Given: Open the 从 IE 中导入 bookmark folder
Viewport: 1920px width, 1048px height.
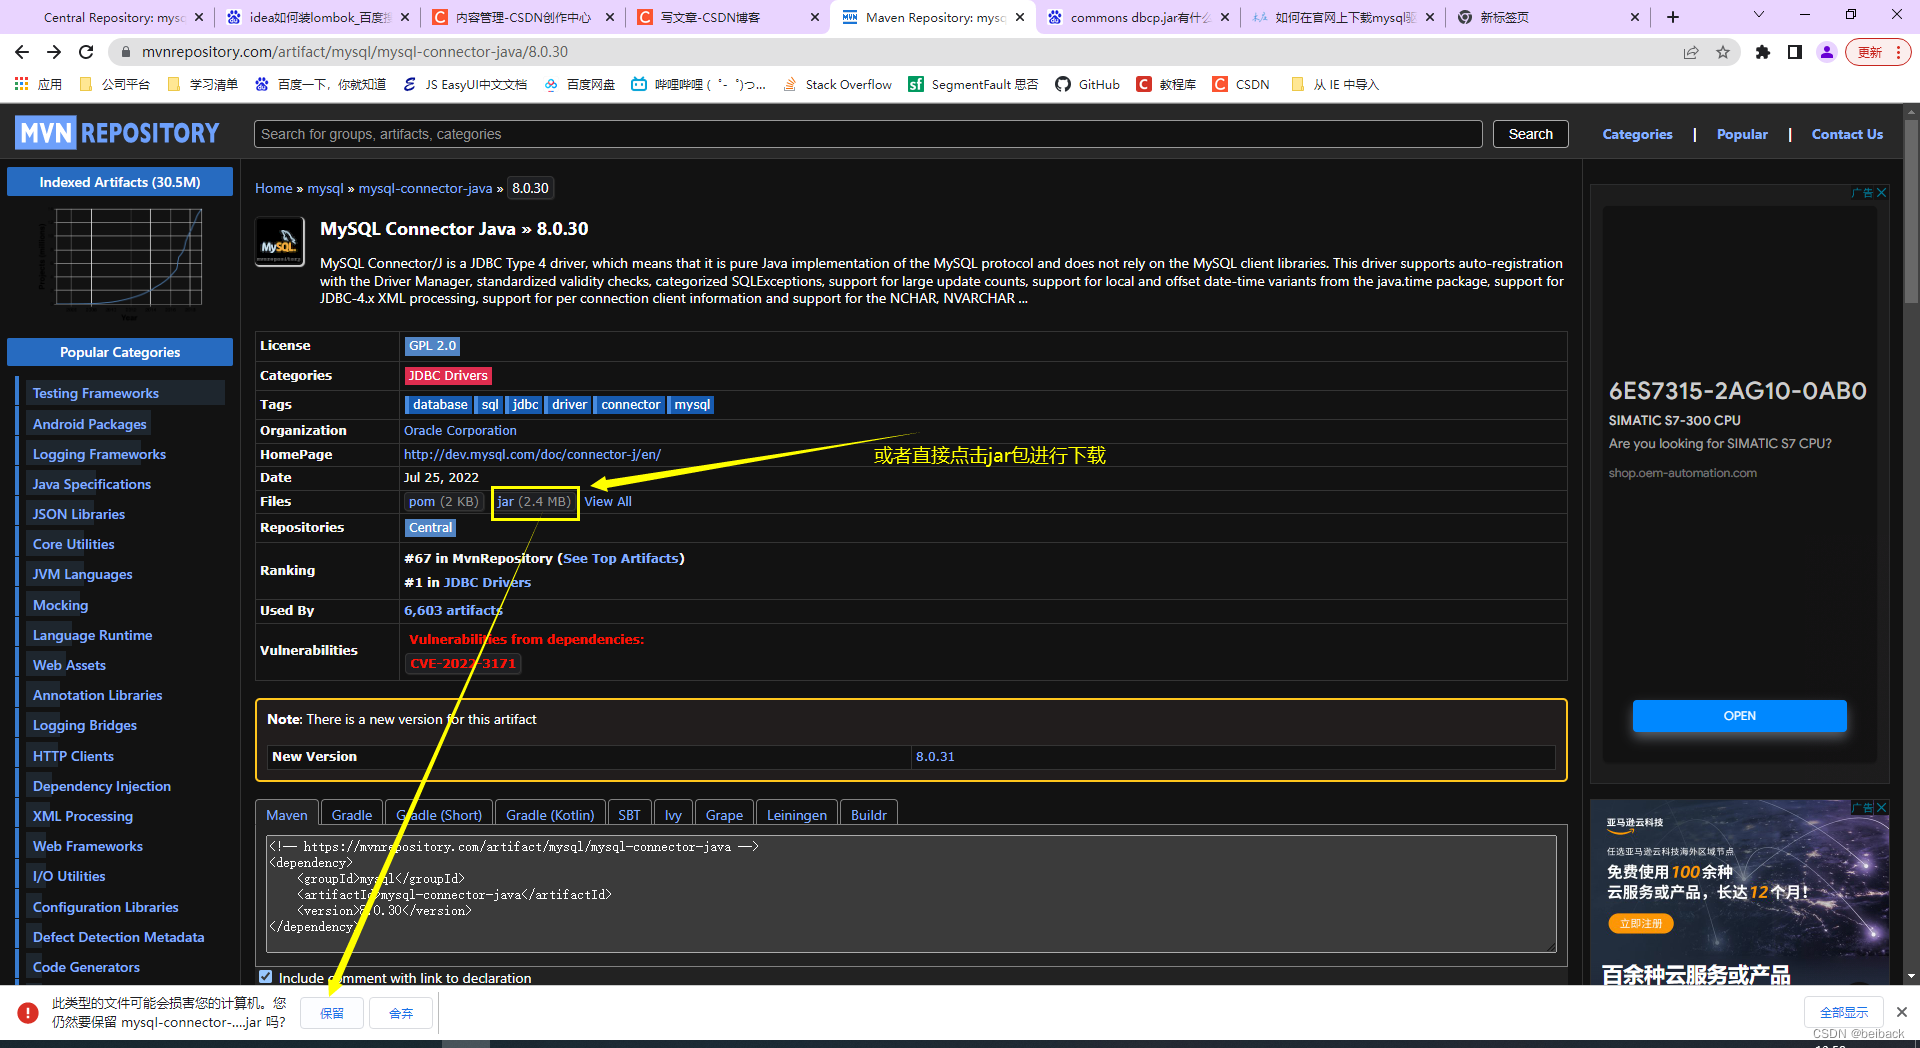Looking at the screenshot, I should tap(1334, 84).
